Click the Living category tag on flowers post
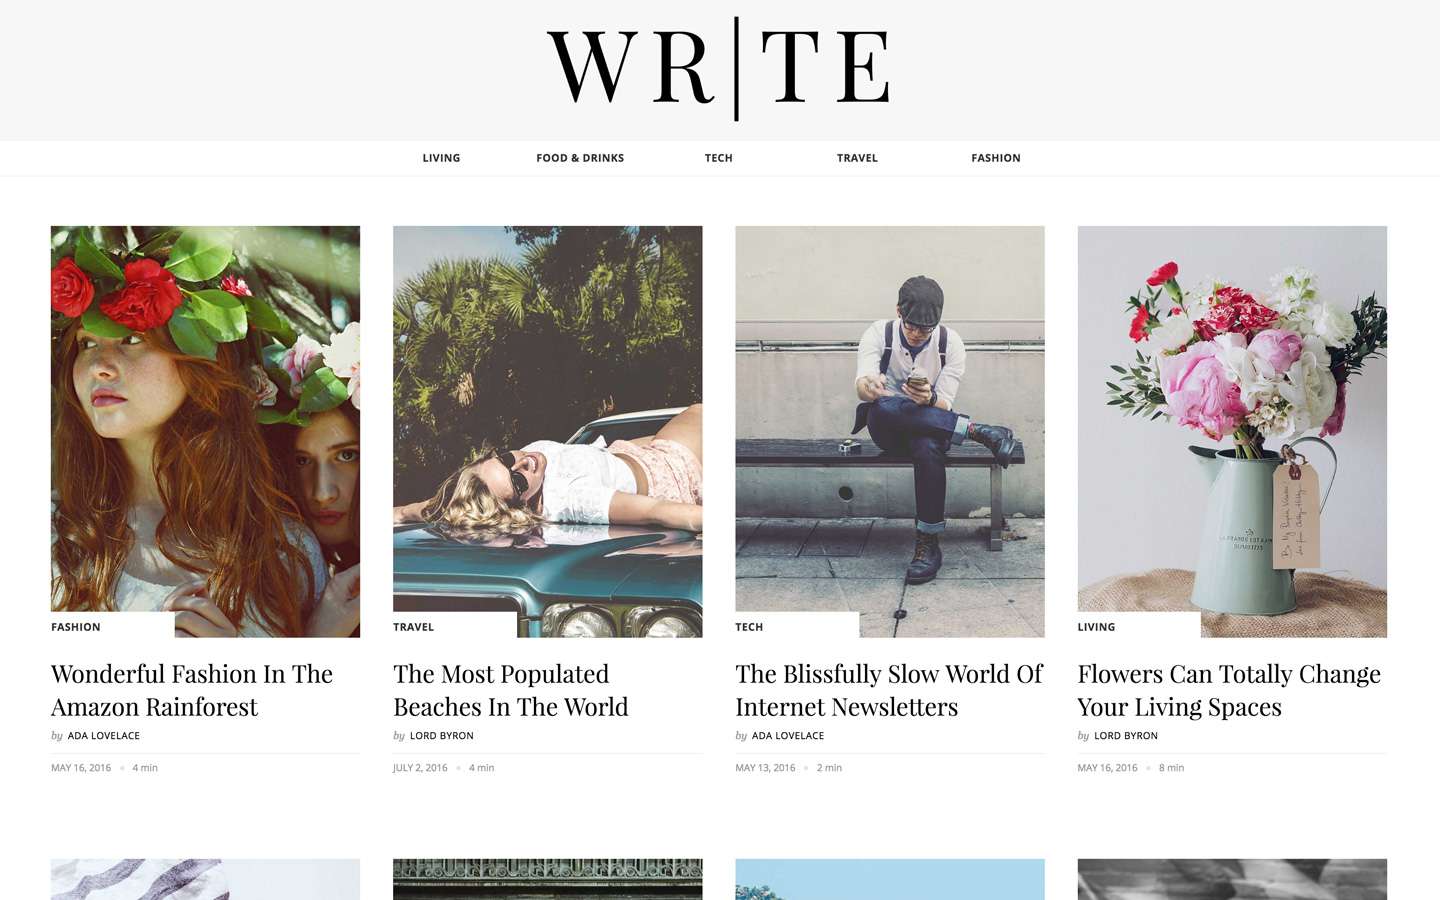This screenshot has width=1440, height=900. (1096, 627)
